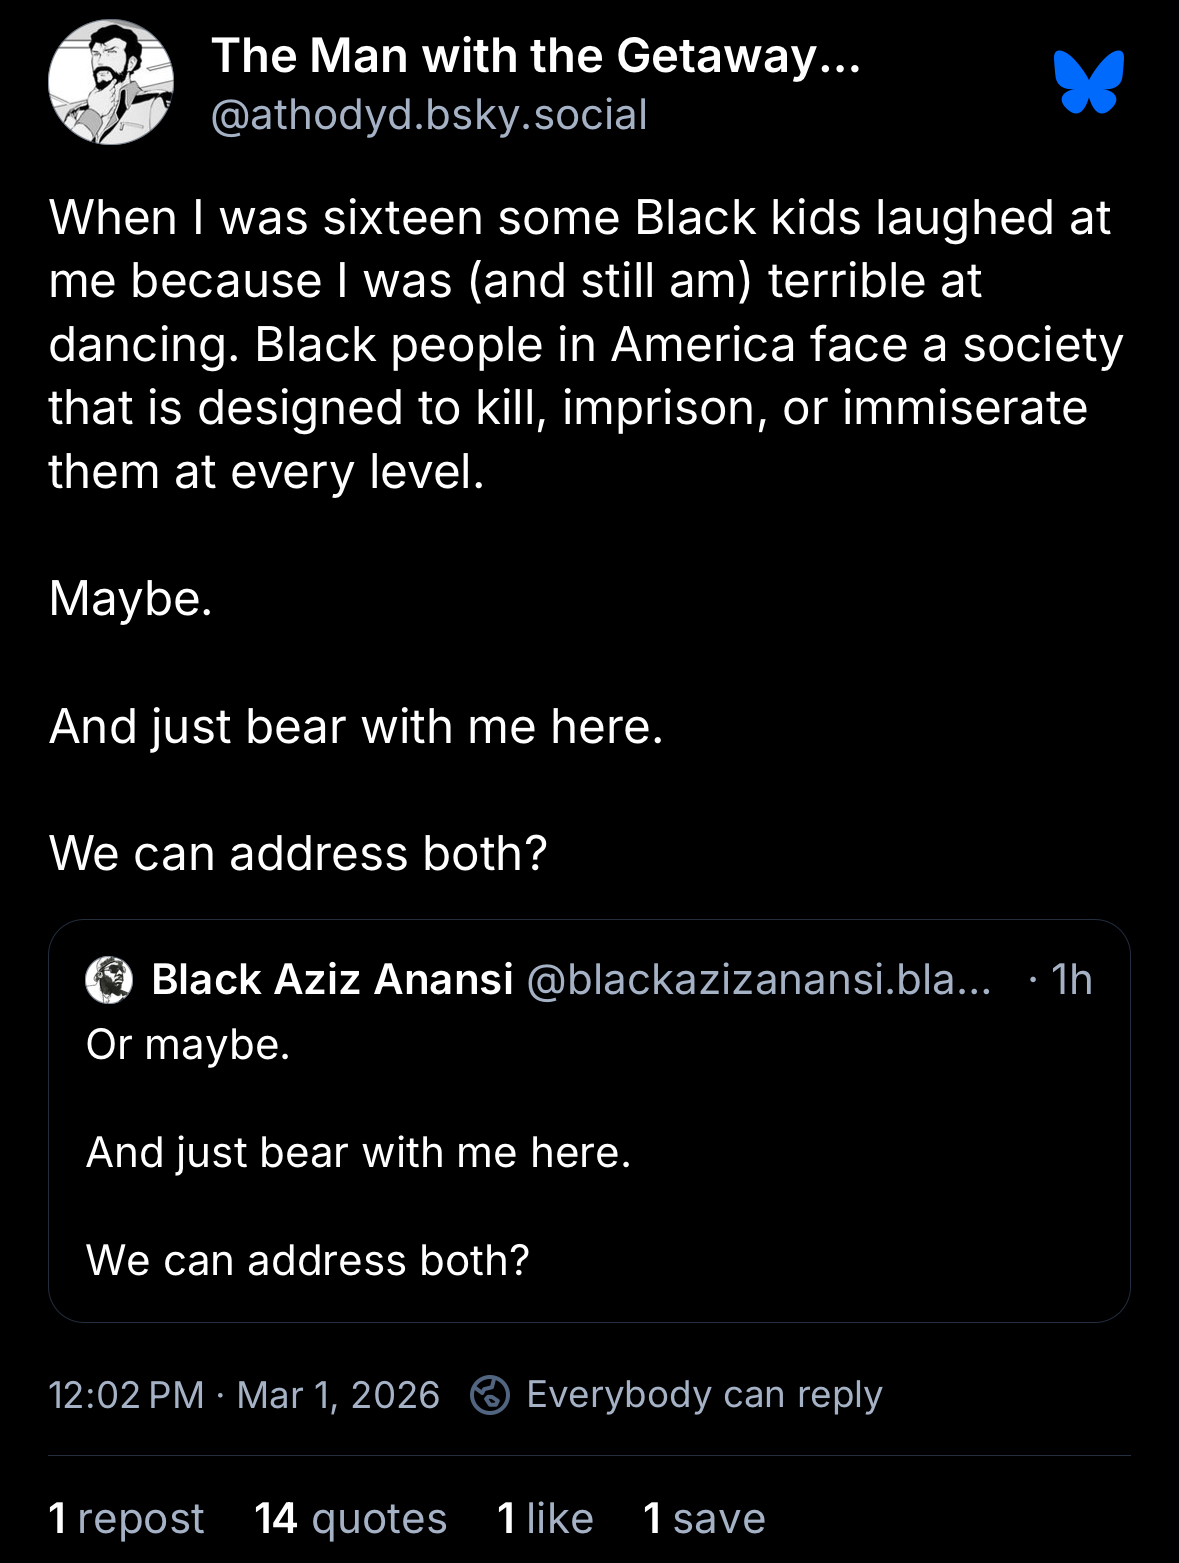Open Black Aziz Anansi's small avatar
1179x1563 pixels.
109,980
